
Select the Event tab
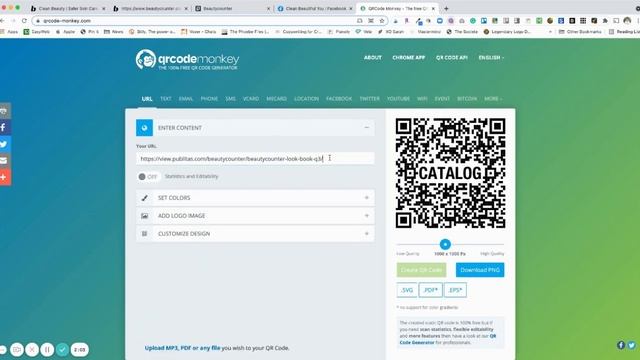point(442,99)
